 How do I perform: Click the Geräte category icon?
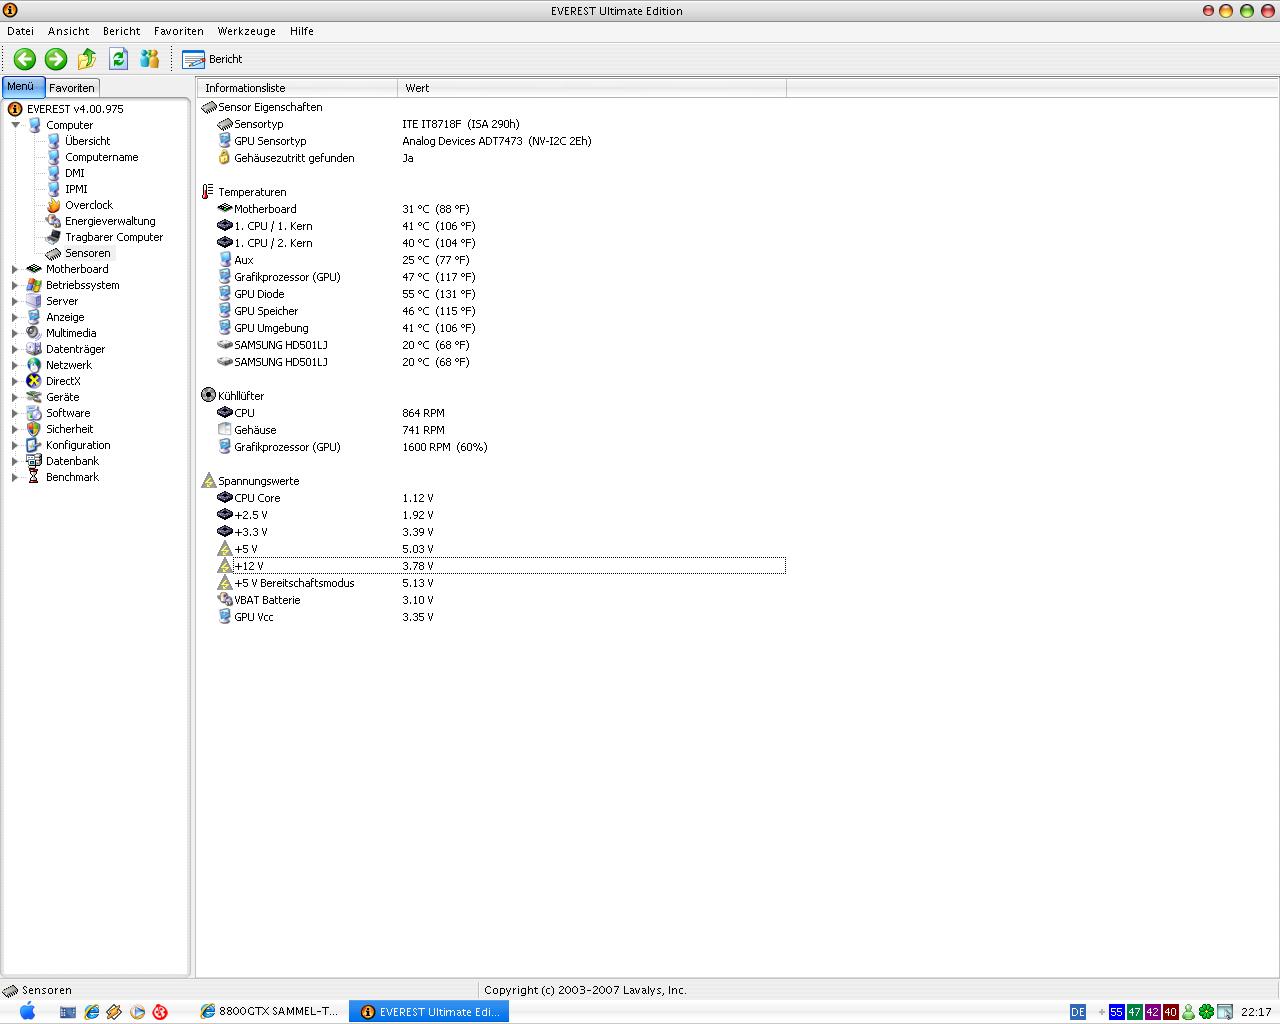34,397
